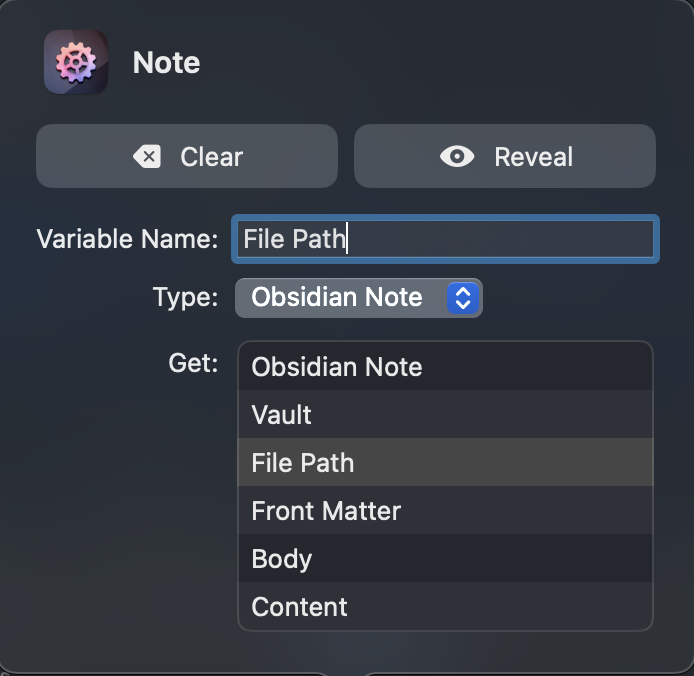Click the blue up-down chevrons on Type popup

(x=463, y=298)
